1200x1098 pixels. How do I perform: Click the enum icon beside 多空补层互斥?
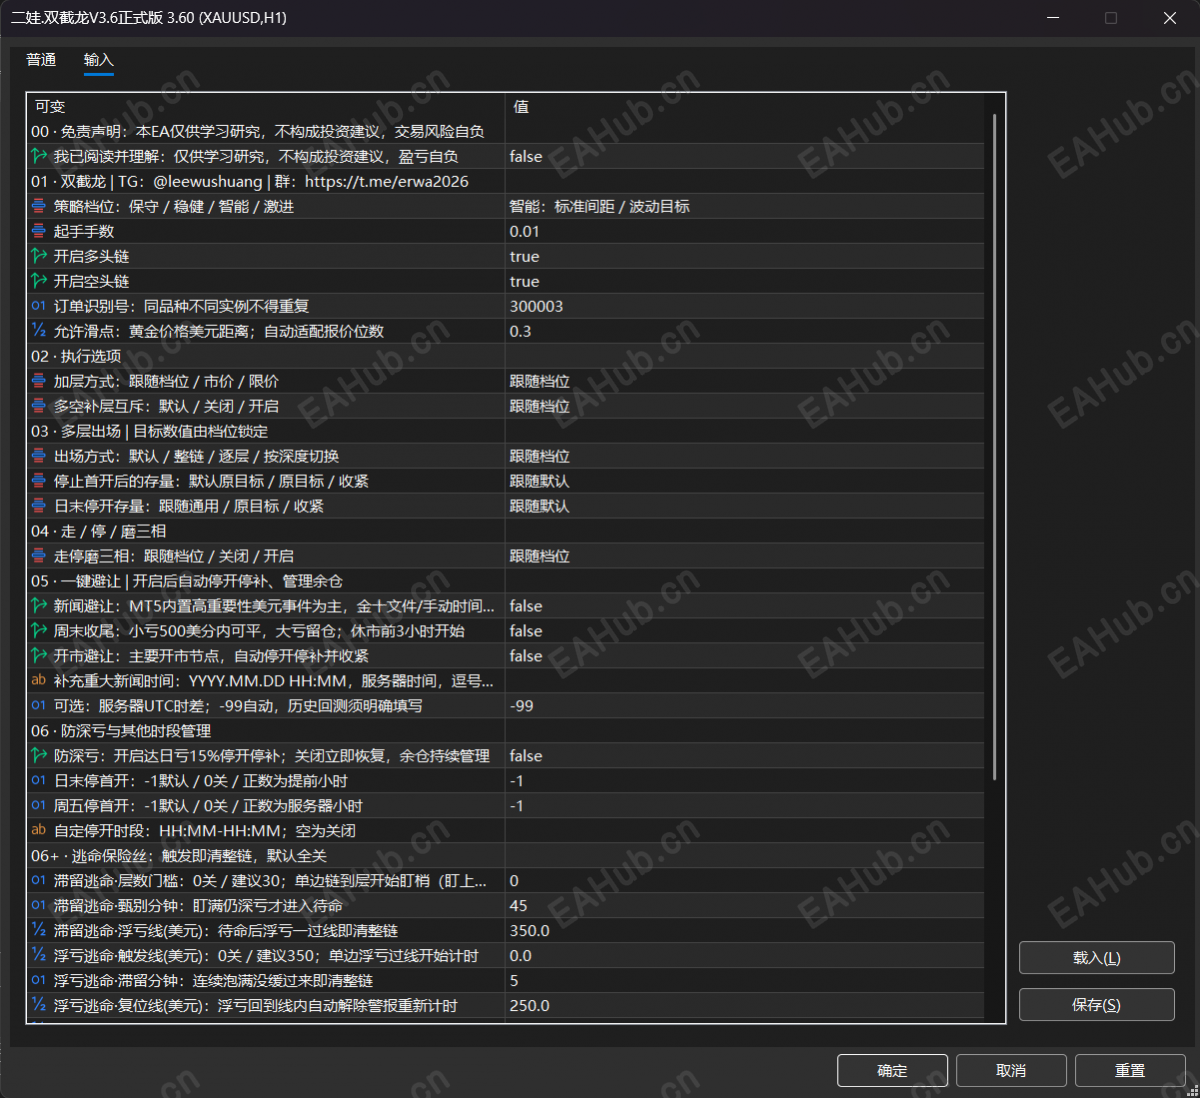point(39,406)
